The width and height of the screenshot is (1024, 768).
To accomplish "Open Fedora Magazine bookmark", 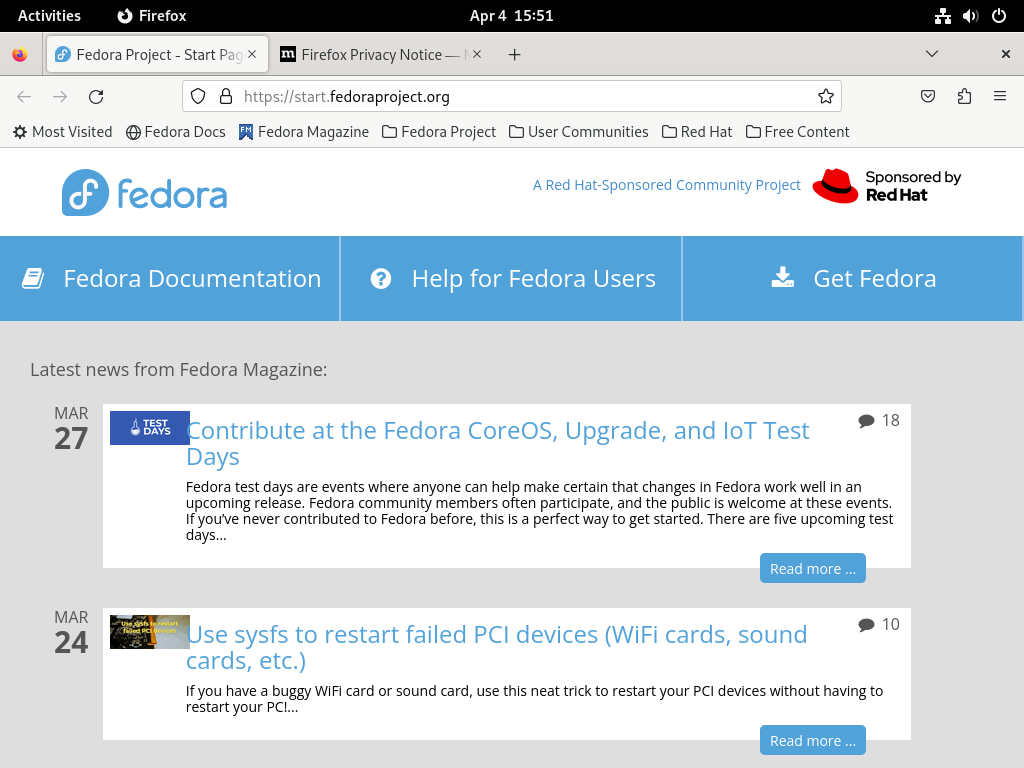I will 304,132.
